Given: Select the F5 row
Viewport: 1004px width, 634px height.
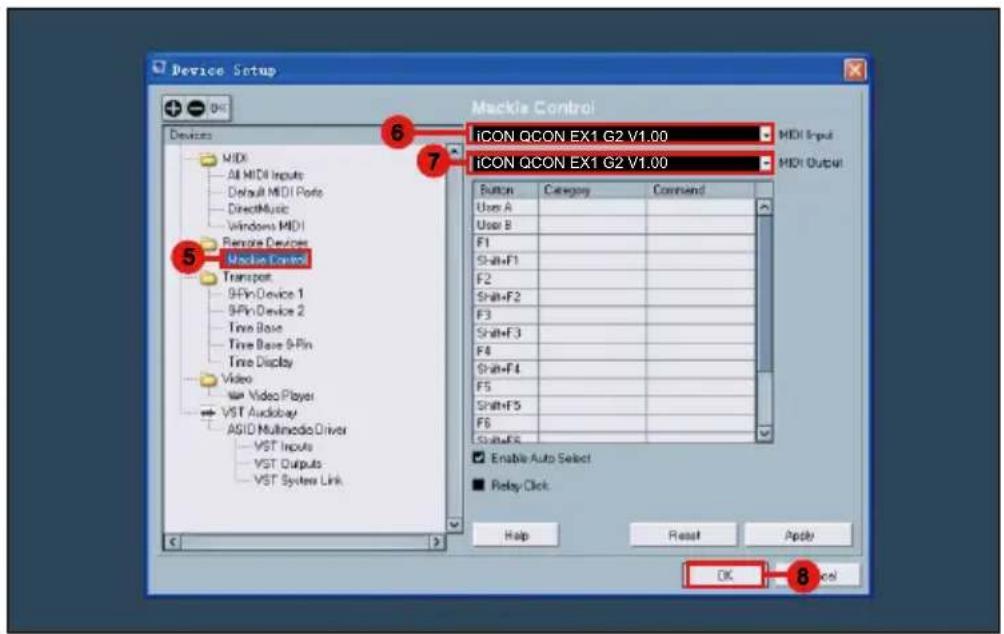Looking at the screenshot, I should (614, 387).
